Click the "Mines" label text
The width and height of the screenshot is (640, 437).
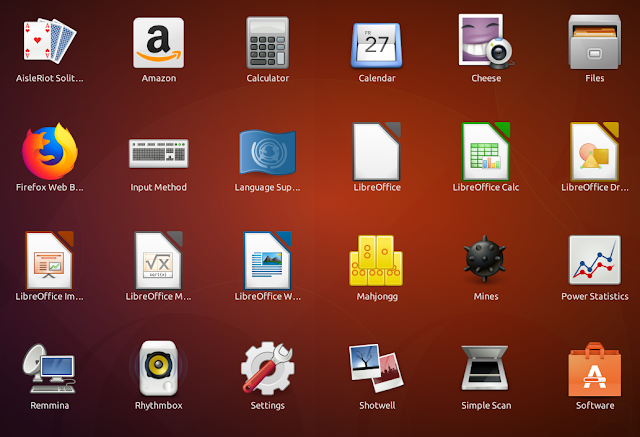point(486,297)
